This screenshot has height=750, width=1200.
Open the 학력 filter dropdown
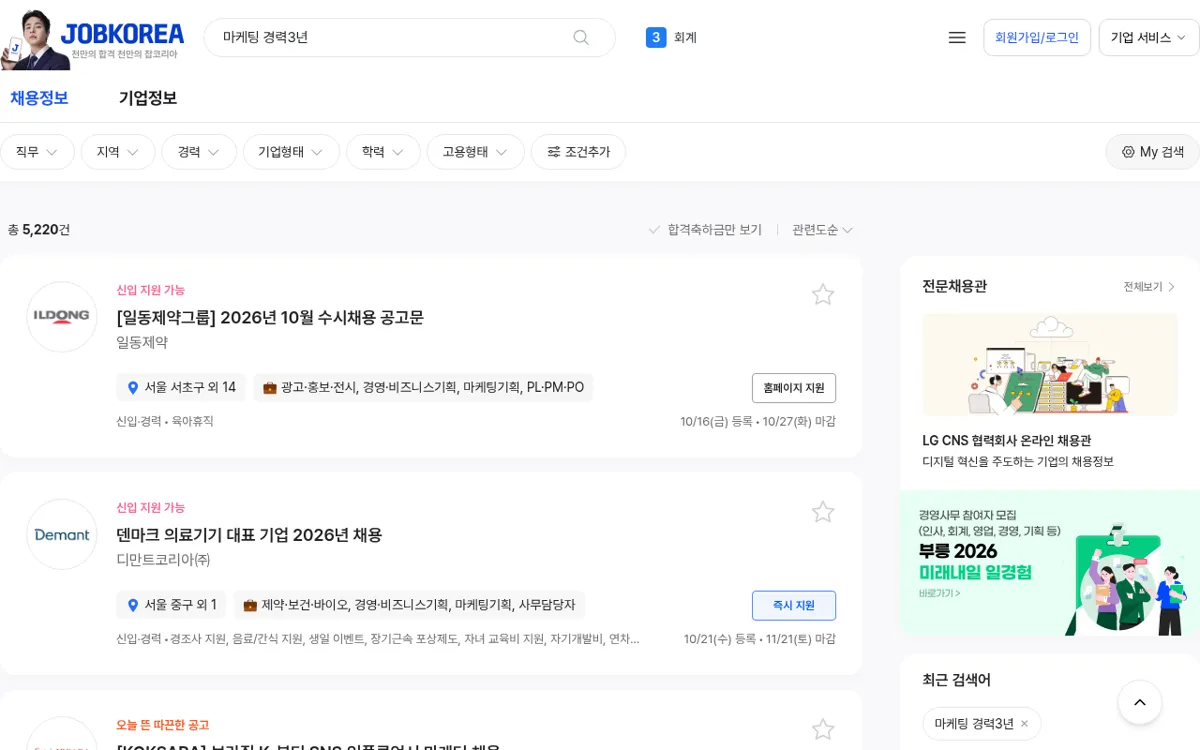pos(383,152)
